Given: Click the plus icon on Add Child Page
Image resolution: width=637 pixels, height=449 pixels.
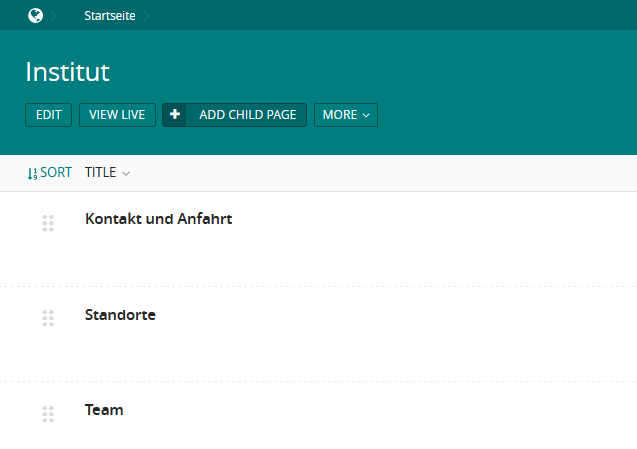Looking at the screenshot, I should (175, 115).
